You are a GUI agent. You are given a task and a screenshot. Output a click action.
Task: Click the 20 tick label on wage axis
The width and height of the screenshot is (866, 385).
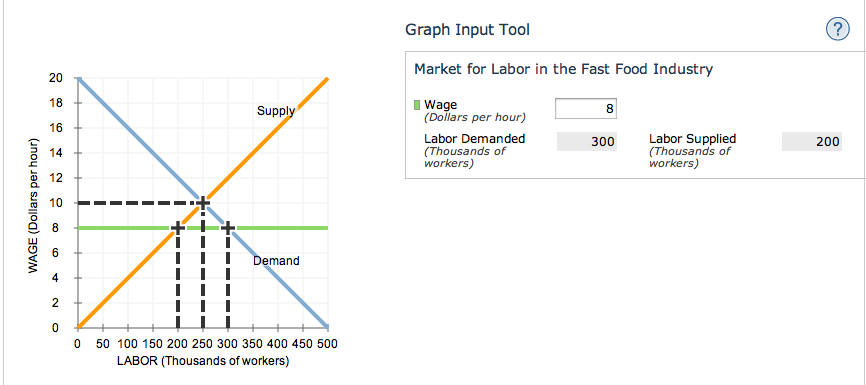55,78
